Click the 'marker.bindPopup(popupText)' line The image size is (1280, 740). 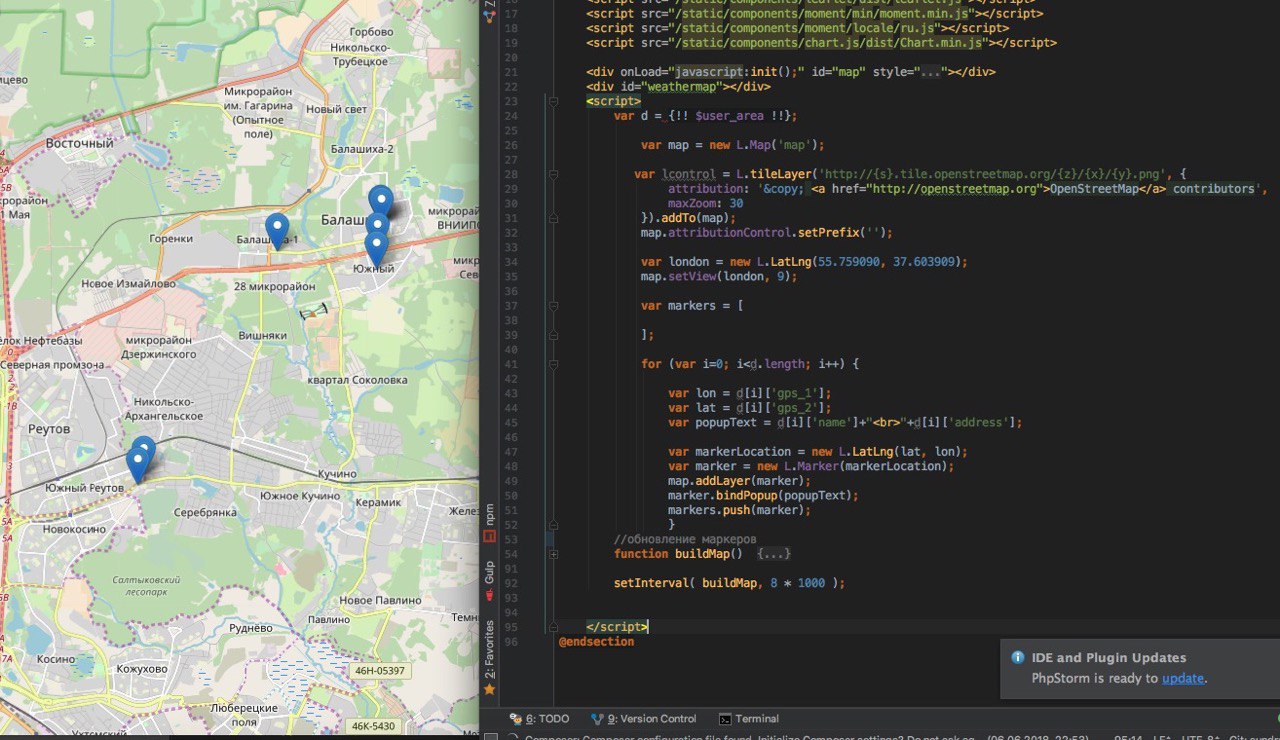click(x=763, y=495)
